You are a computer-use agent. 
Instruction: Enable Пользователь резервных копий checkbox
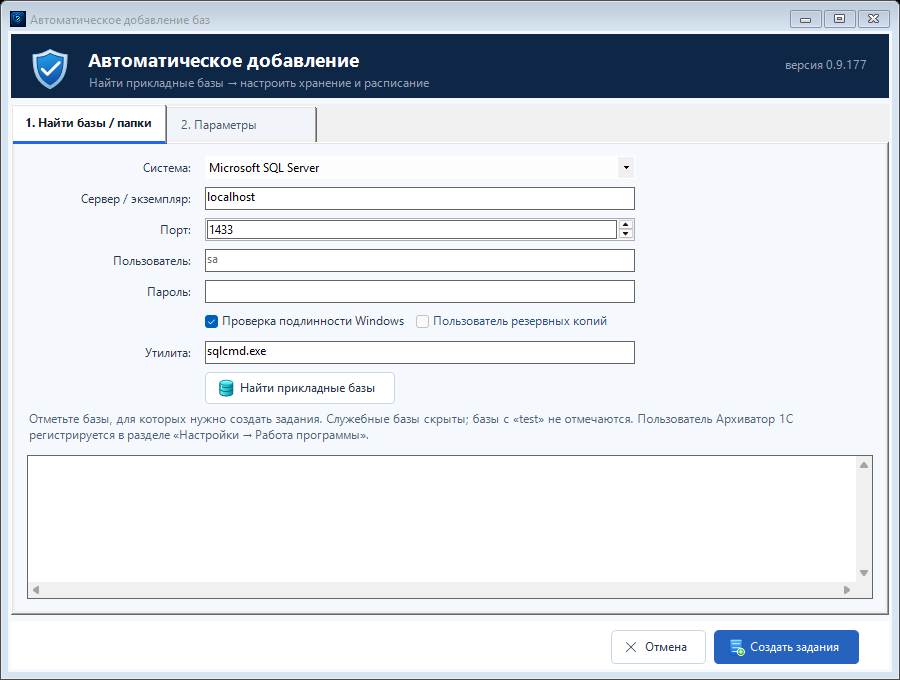tap(422, 321)
